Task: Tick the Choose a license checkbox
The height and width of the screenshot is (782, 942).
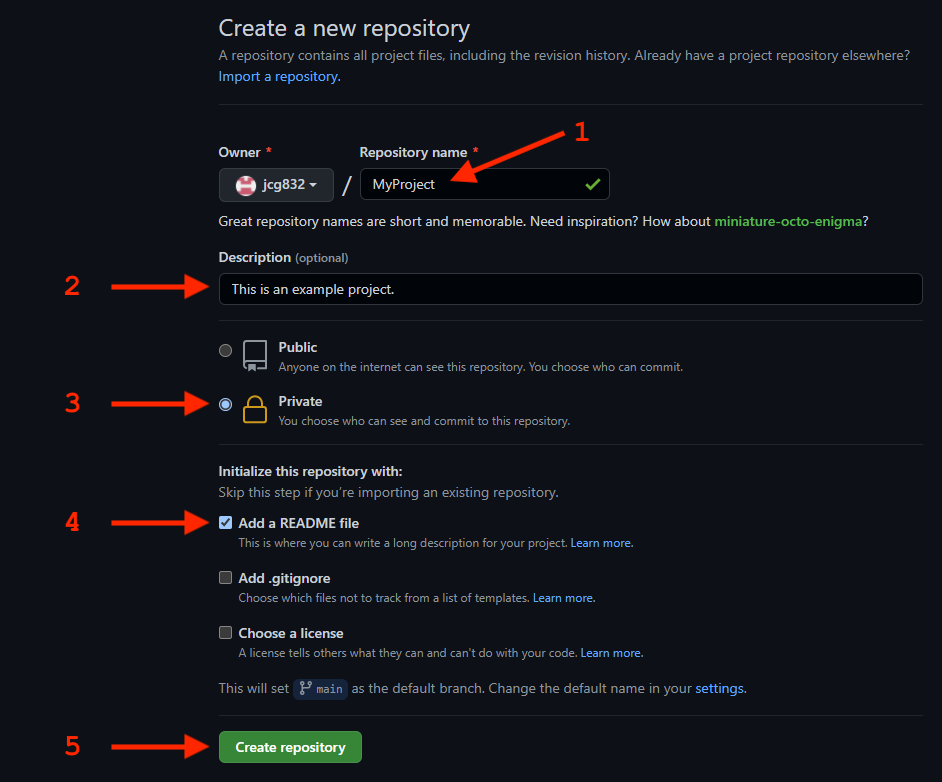Action: 225,632
